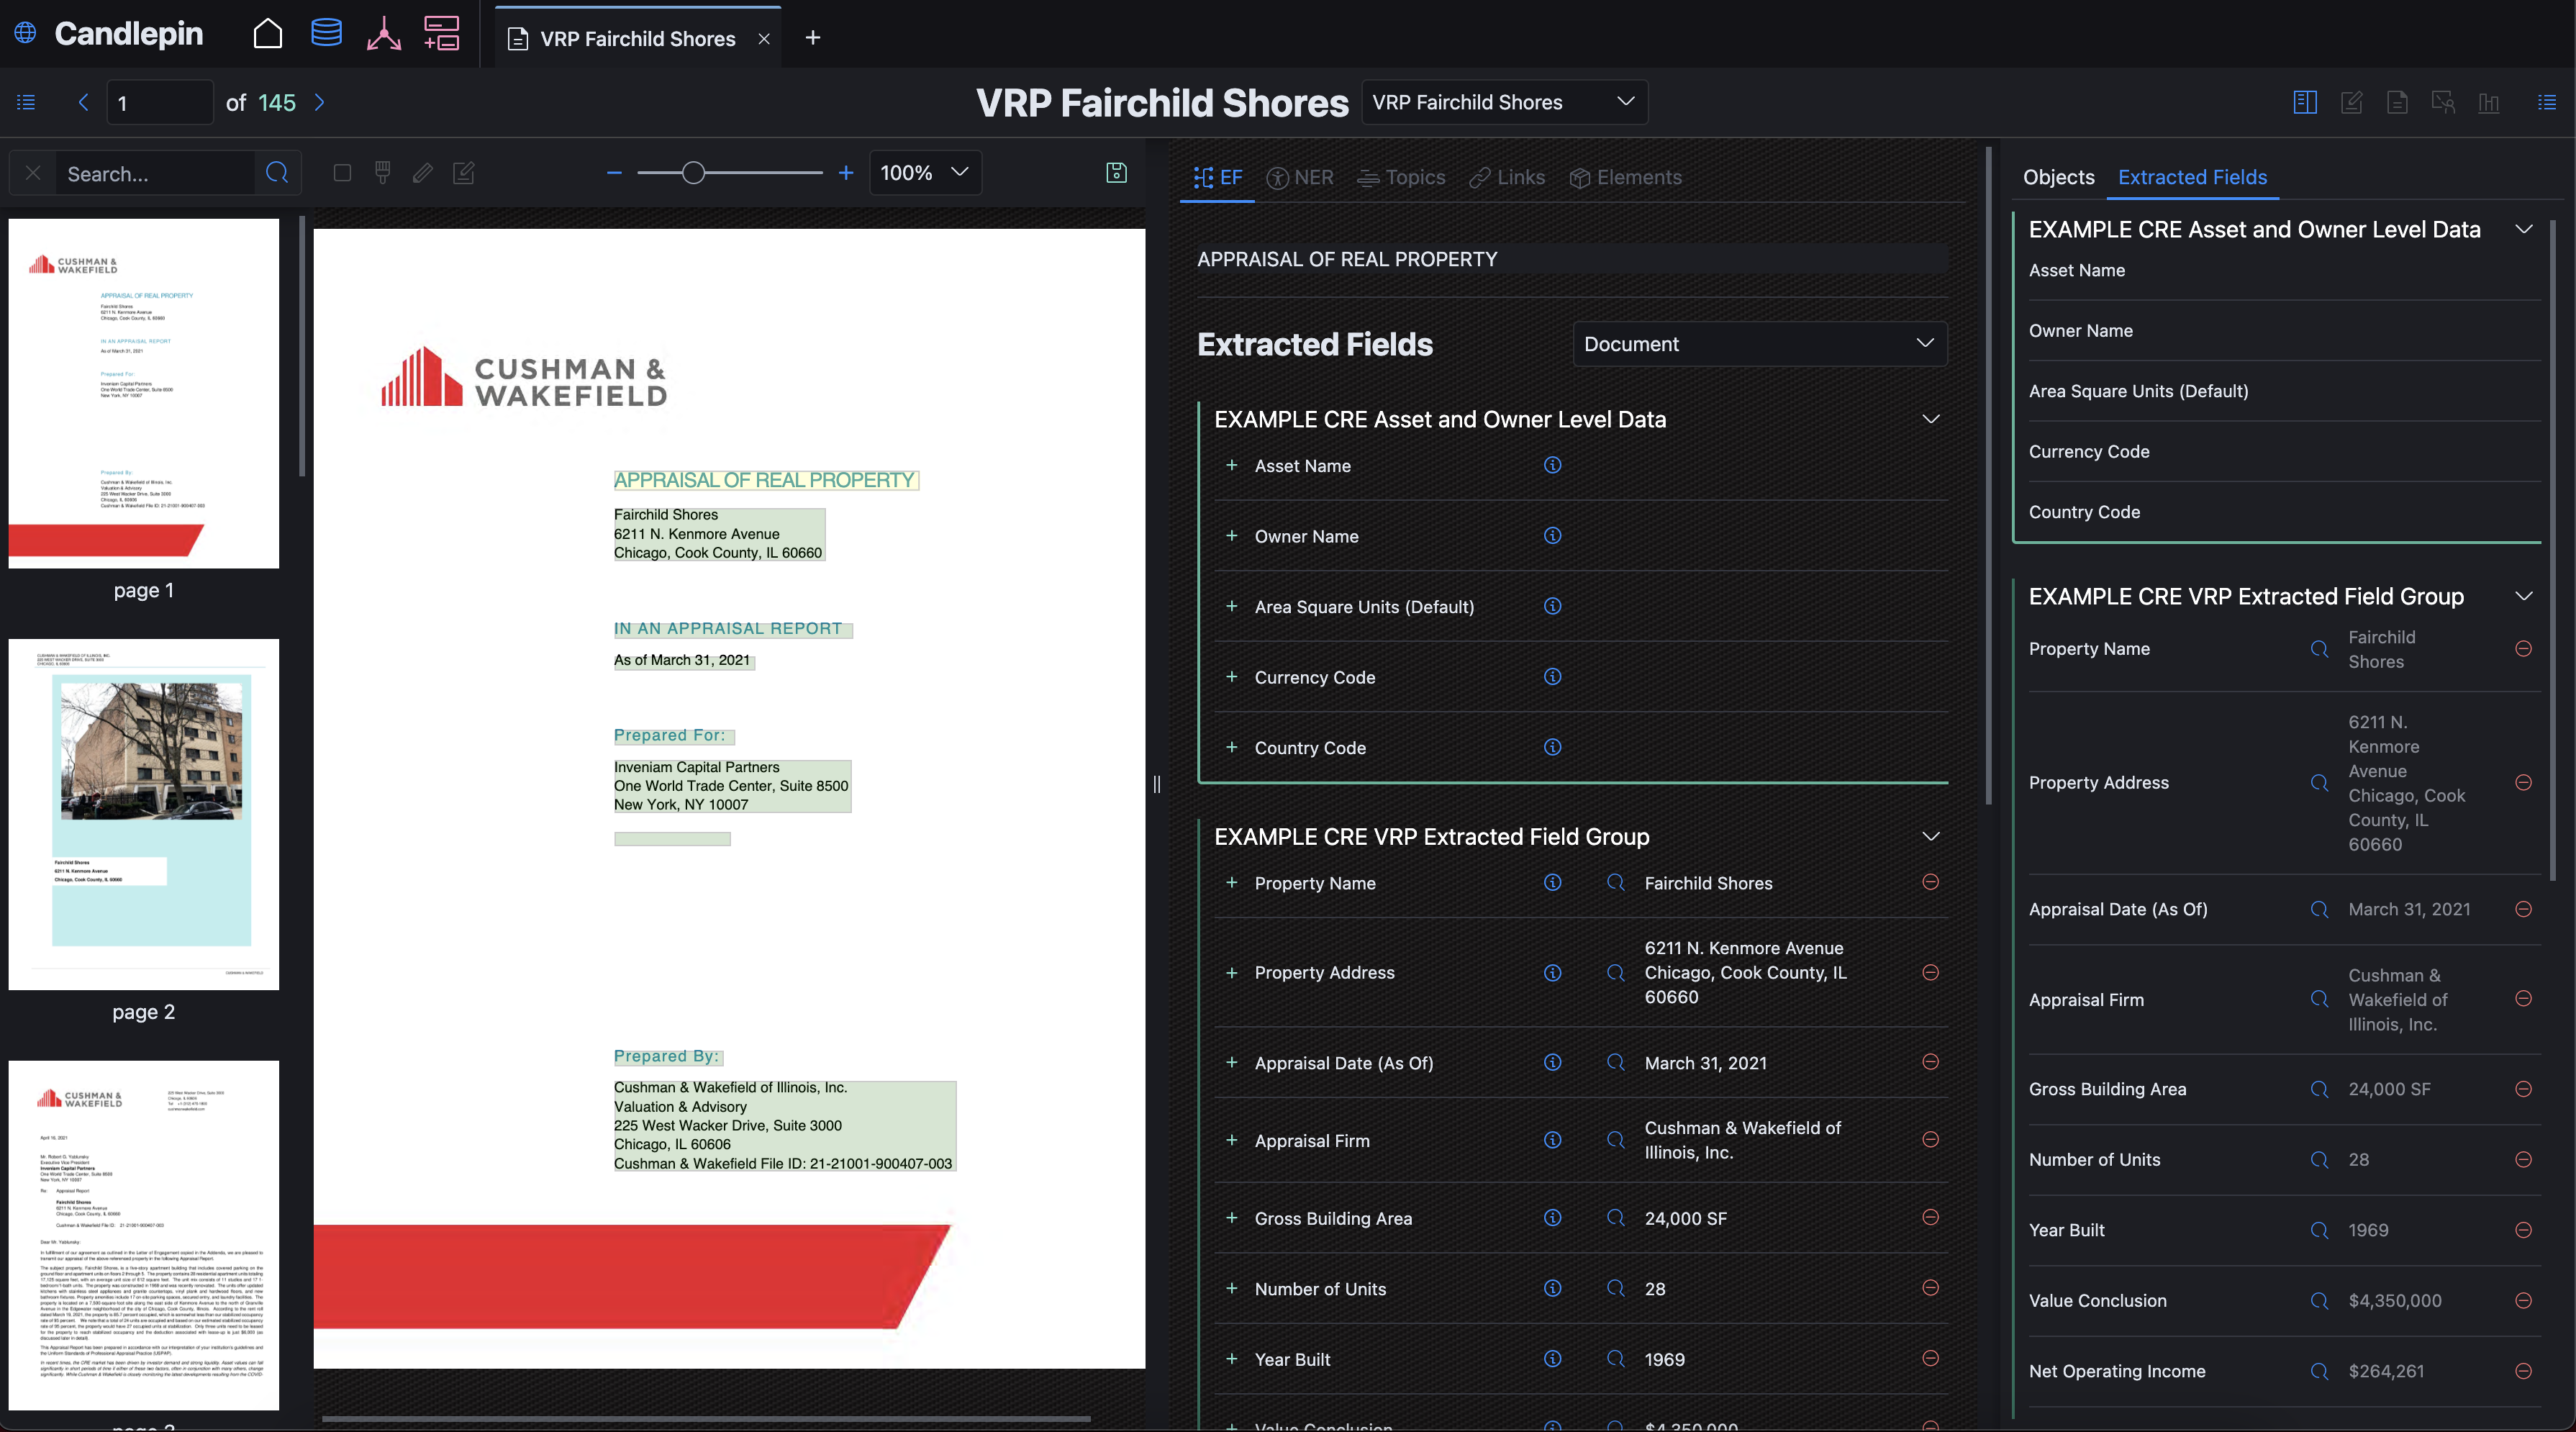Screen dimensions: 2576x1432
Task: Collapse right panel VRP Extracted Field Group
Action: pos(2523,596)
